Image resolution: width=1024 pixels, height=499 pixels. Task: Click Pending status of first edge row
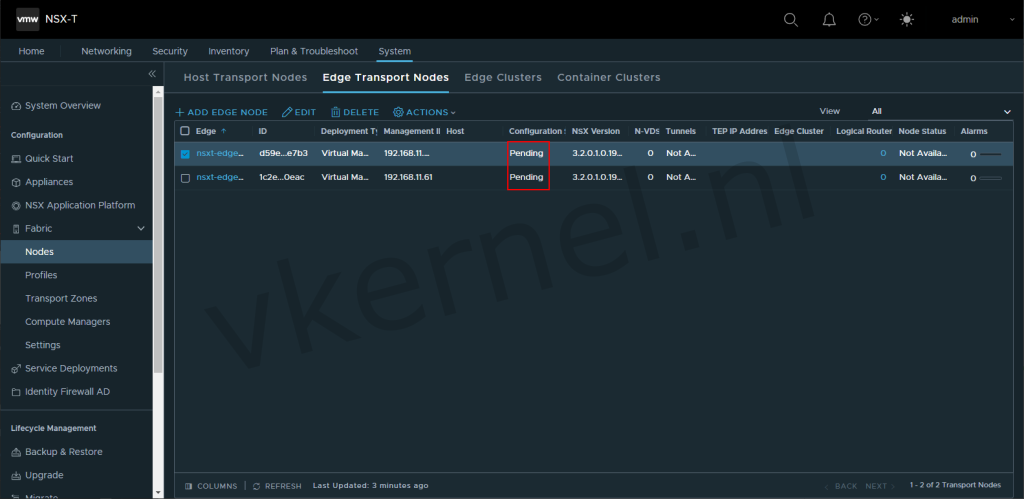click(x=526, y=153)
